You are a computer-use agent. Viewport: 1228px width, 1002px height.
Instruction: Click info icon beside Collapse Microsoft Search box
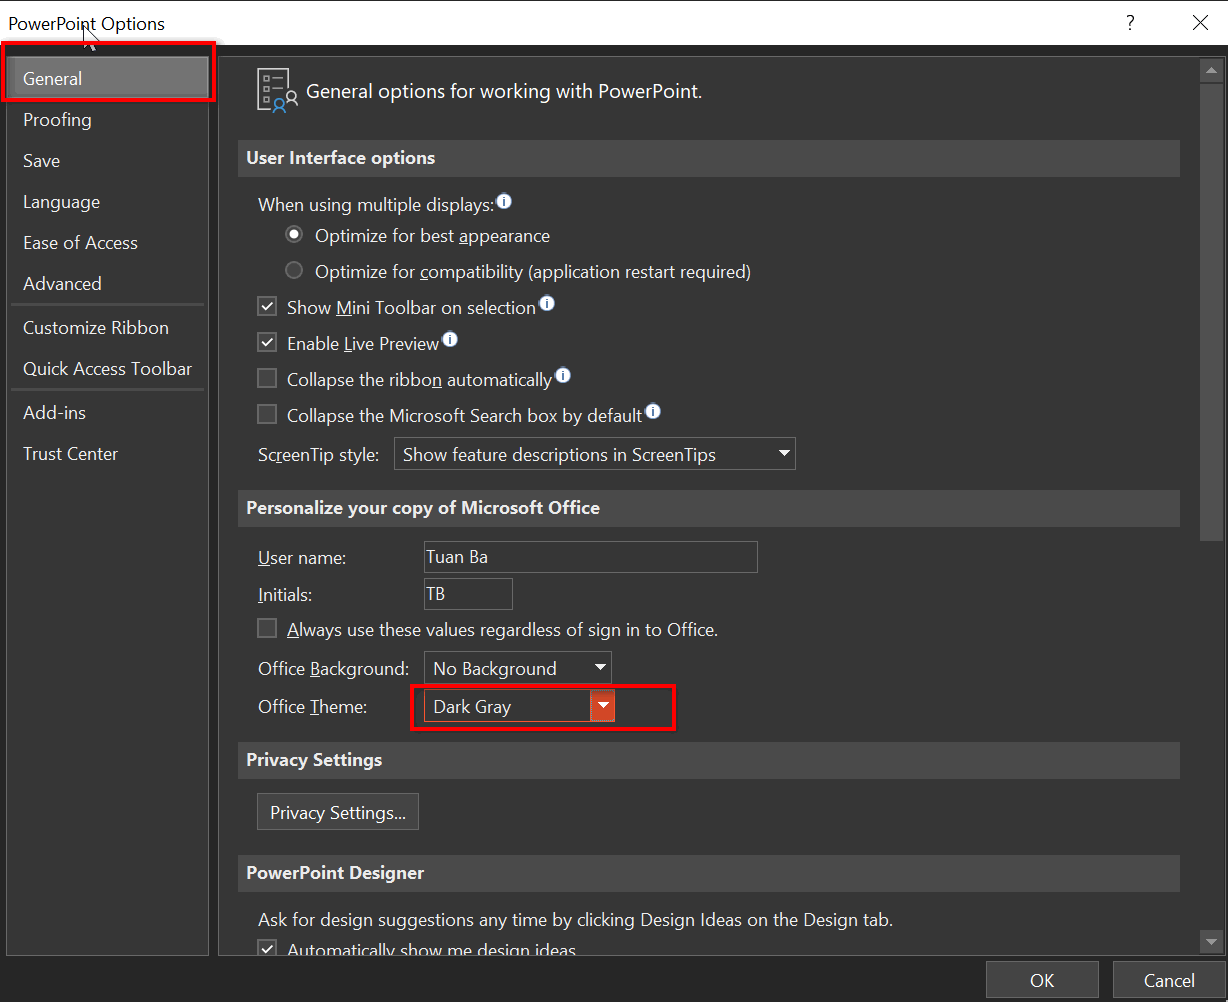click(653, 411)
